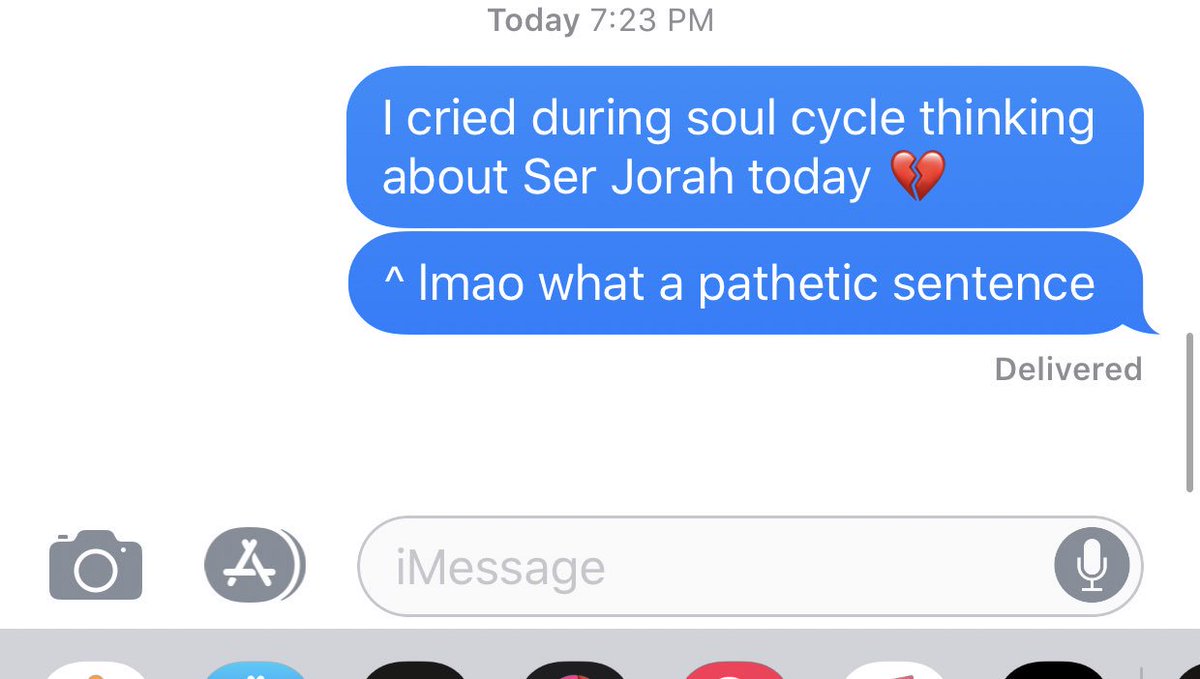1200x679 pixels.
Task: Toggle the App Store apps drawer icon
Action: click(x=254, y=566)
